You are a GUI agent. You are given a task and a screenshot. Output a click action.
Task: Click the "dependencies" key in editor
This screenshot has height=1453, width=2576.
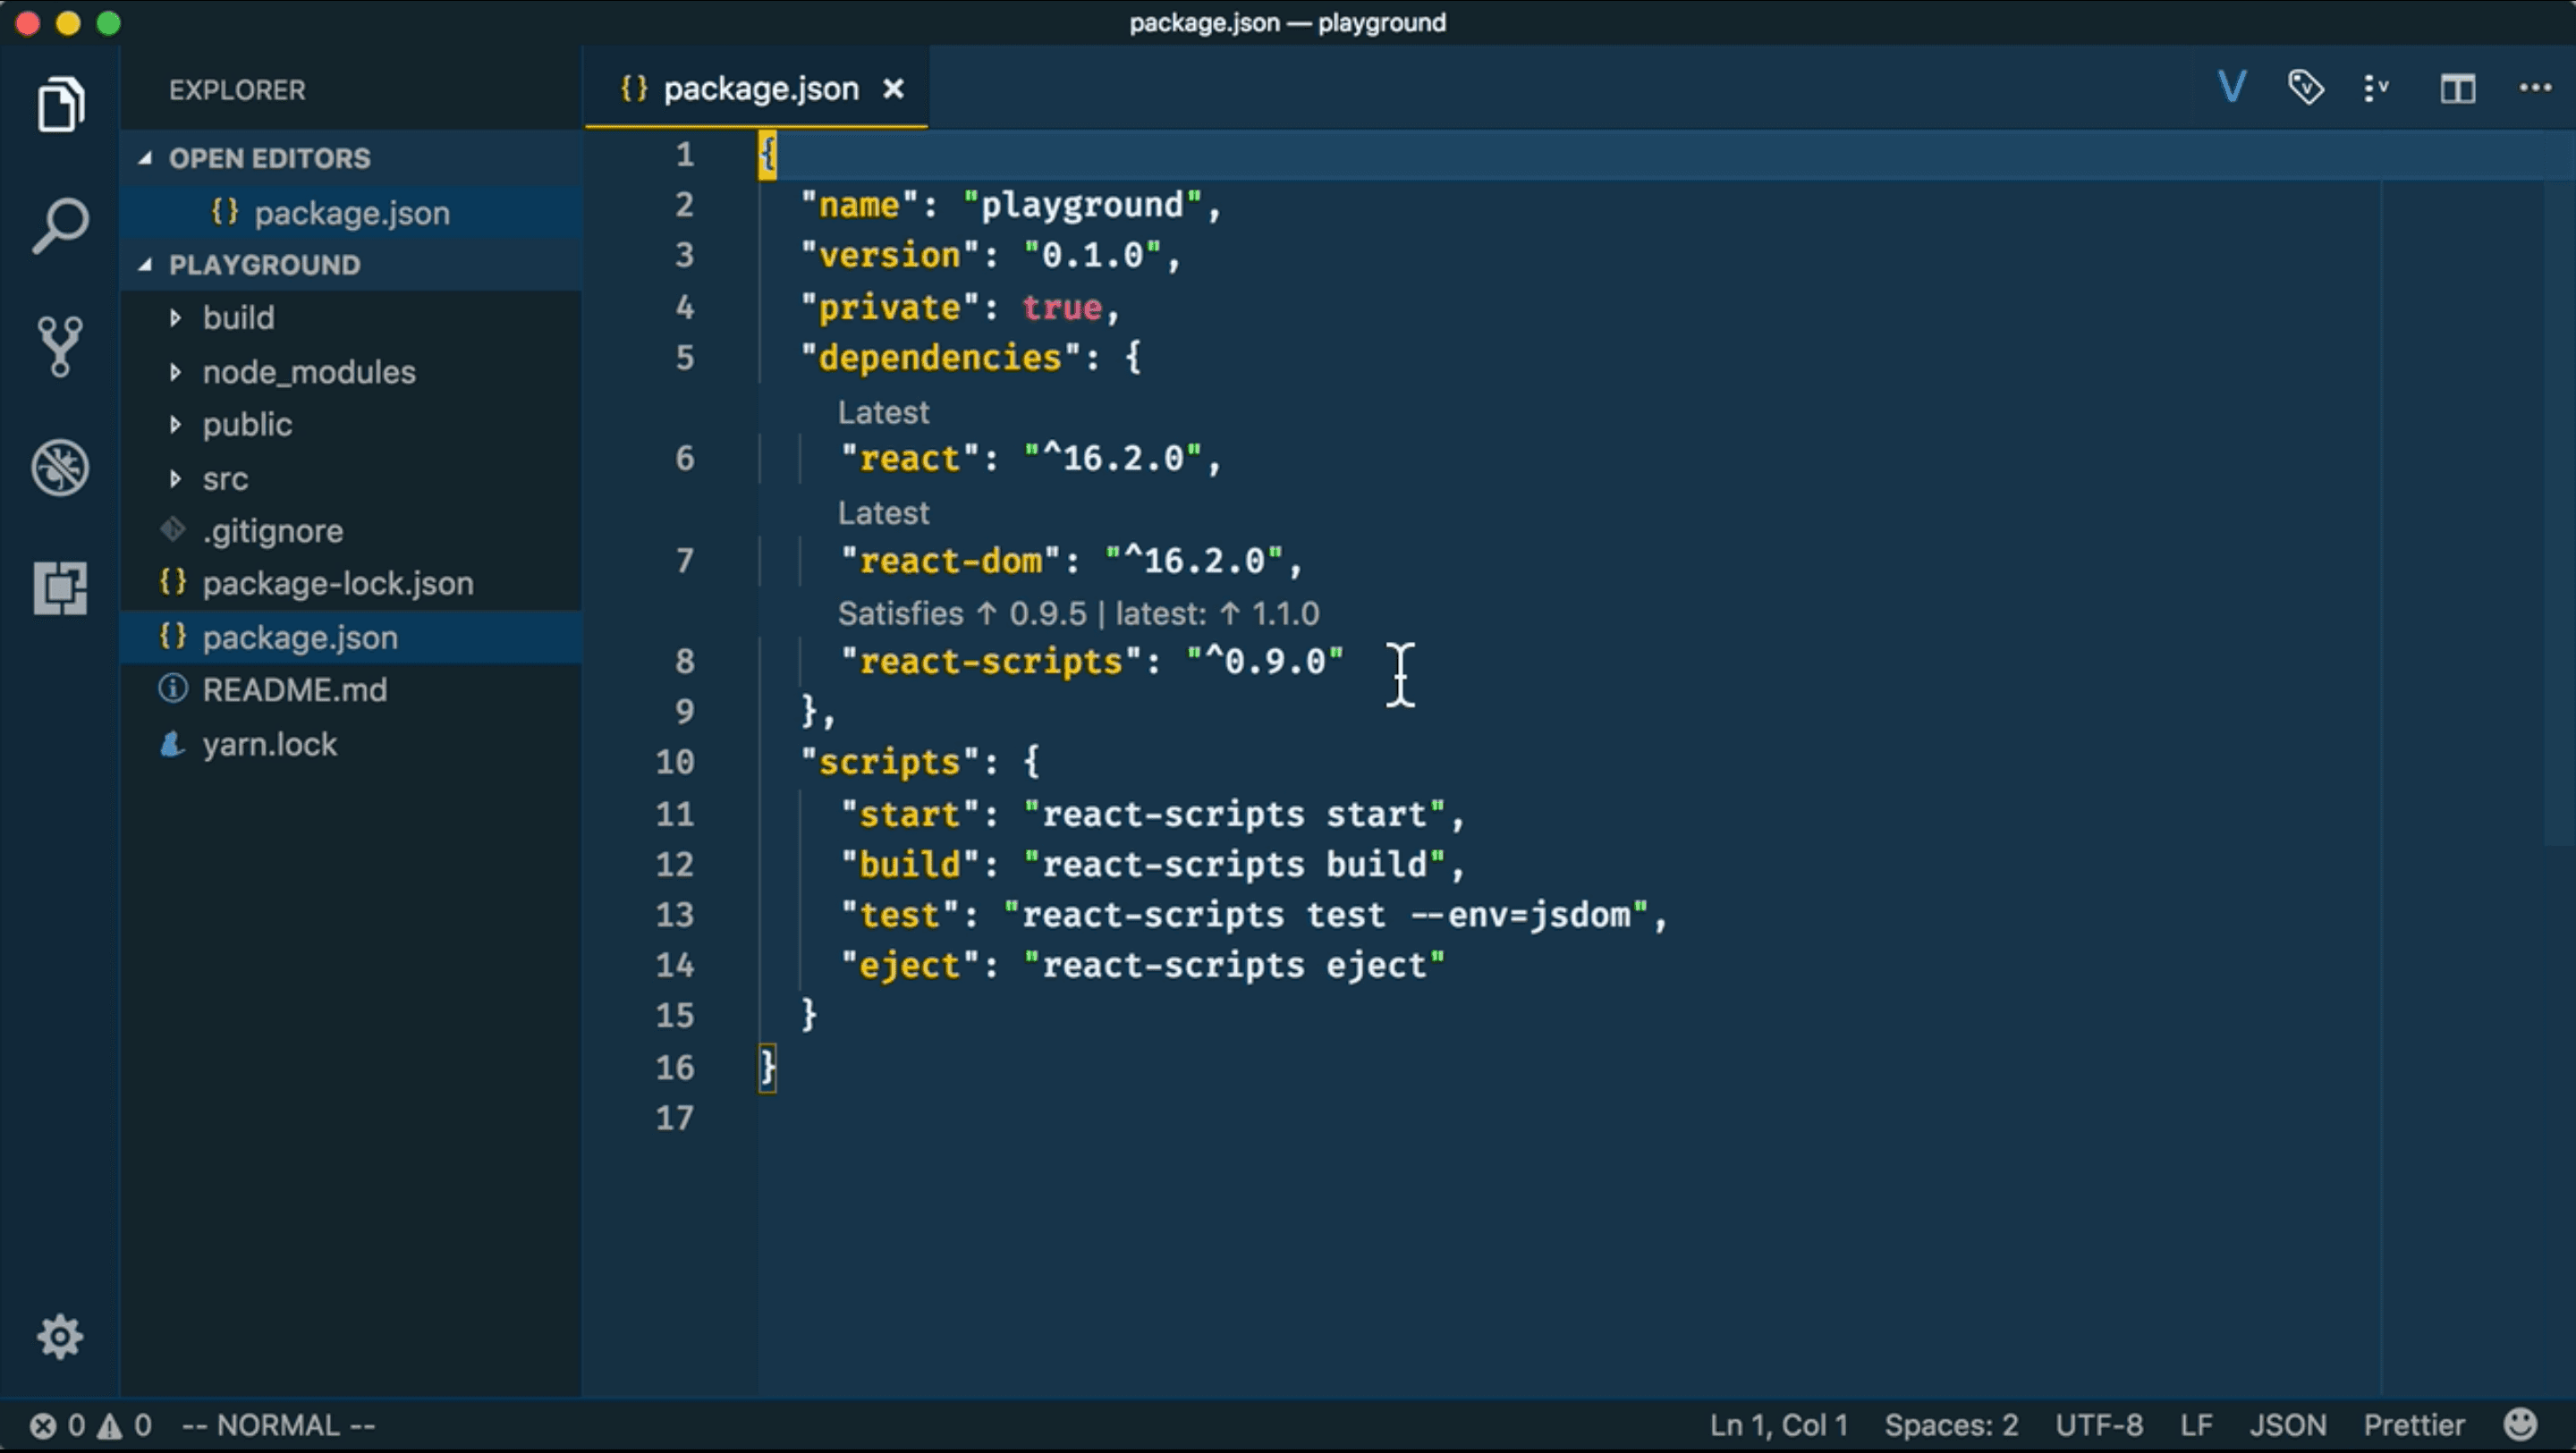pos(940,358)
